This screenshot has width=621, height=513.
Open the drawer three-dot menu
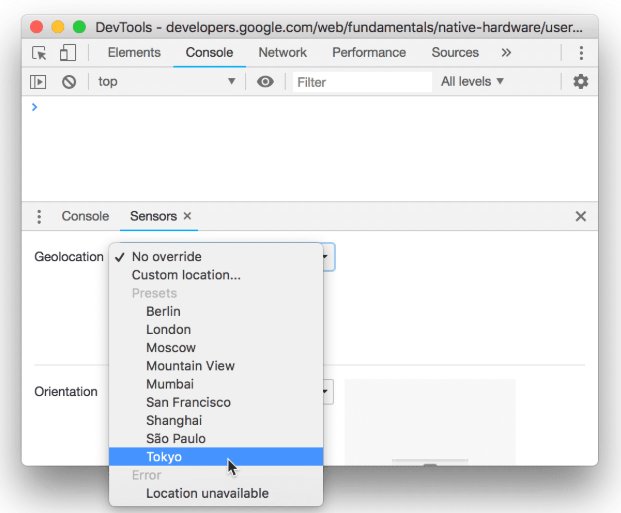click(x=40, y=216)
